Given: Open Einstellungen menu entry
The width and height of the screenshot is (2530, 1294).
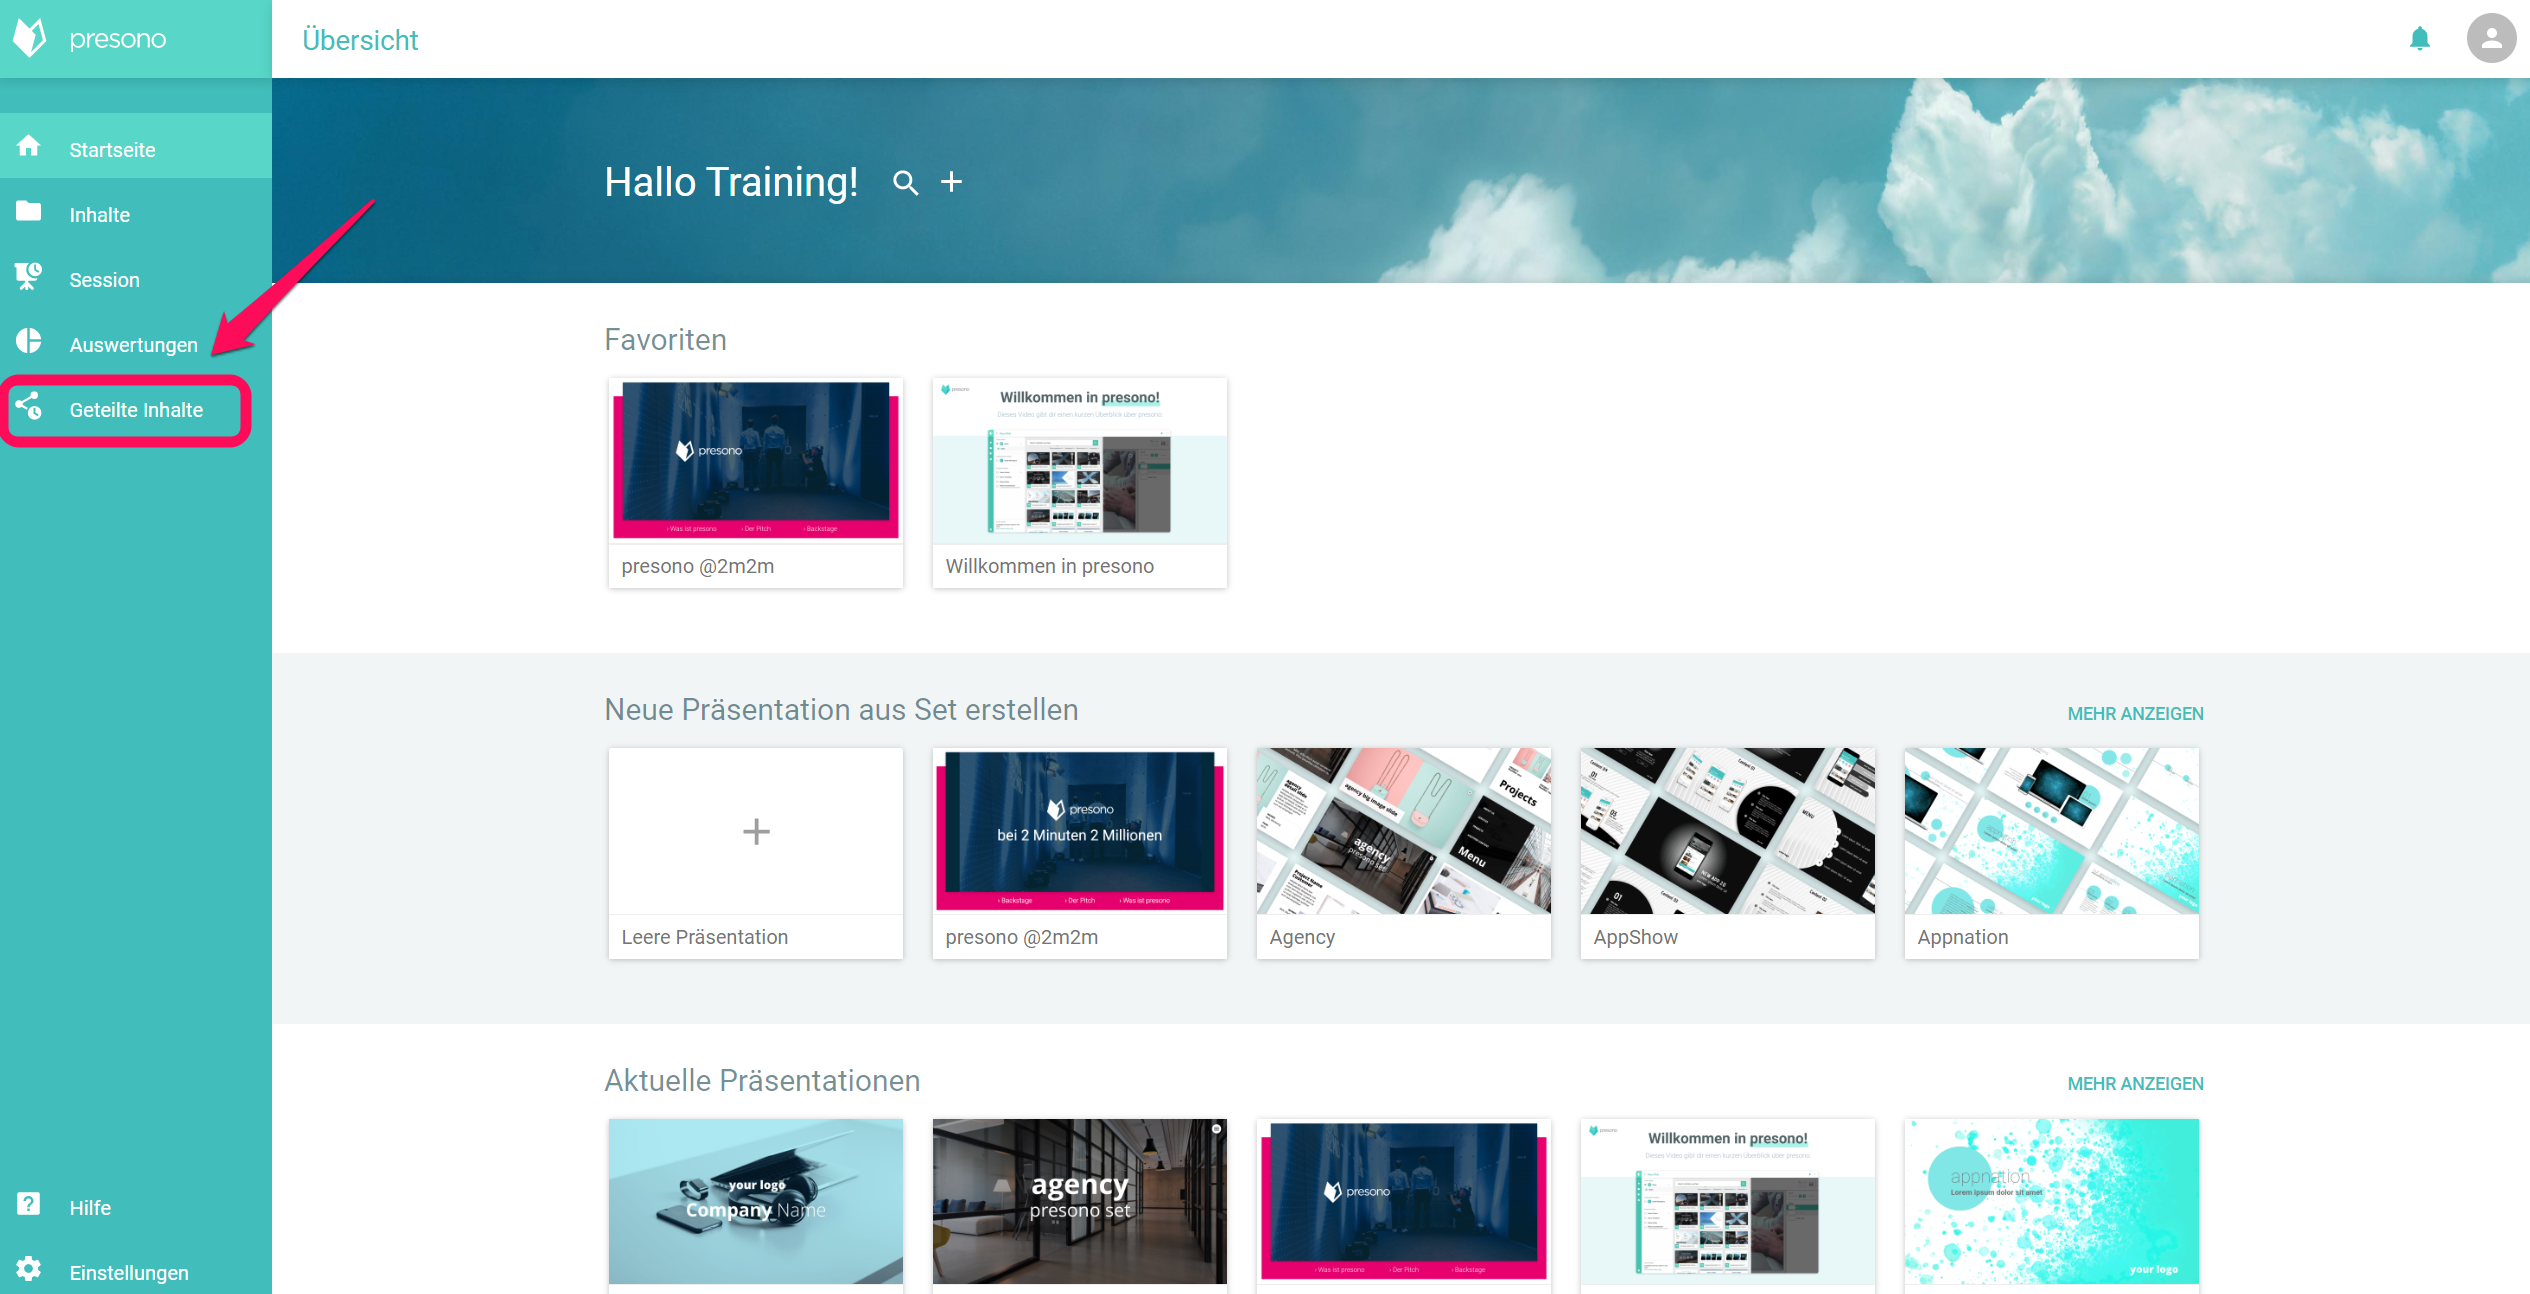Looking at the screenshot, I should [136, 1270].
